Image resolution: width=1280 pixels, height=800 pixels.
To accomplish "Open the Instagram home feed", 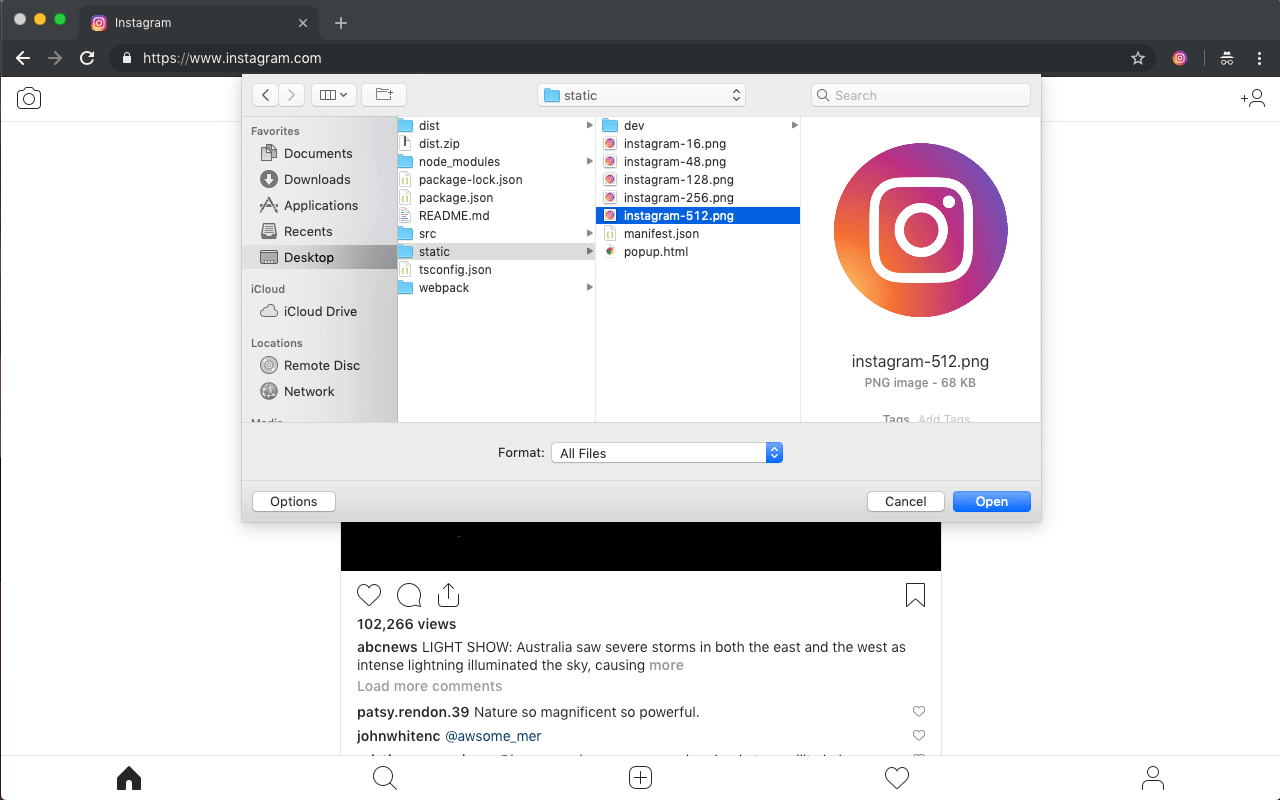I will (x=128, y=777).
